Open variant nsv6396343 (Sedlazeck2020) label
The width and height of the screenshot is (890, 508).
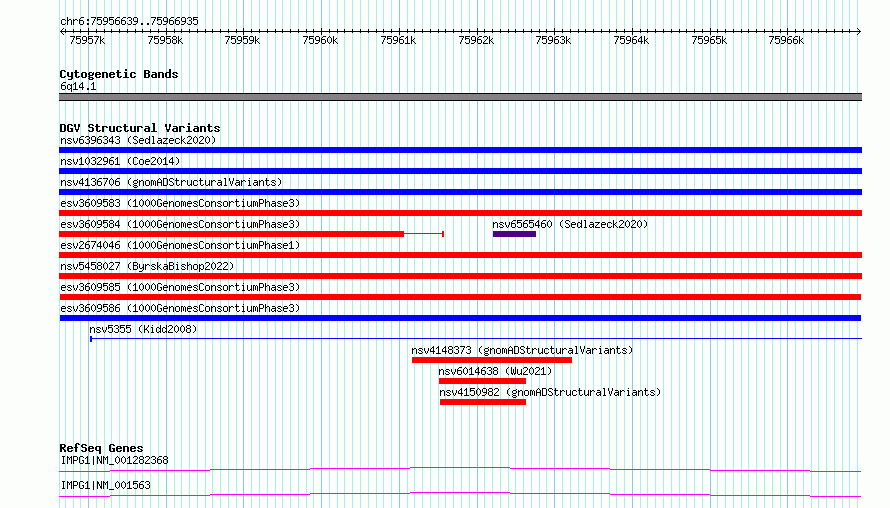click(x=138, y=140)
